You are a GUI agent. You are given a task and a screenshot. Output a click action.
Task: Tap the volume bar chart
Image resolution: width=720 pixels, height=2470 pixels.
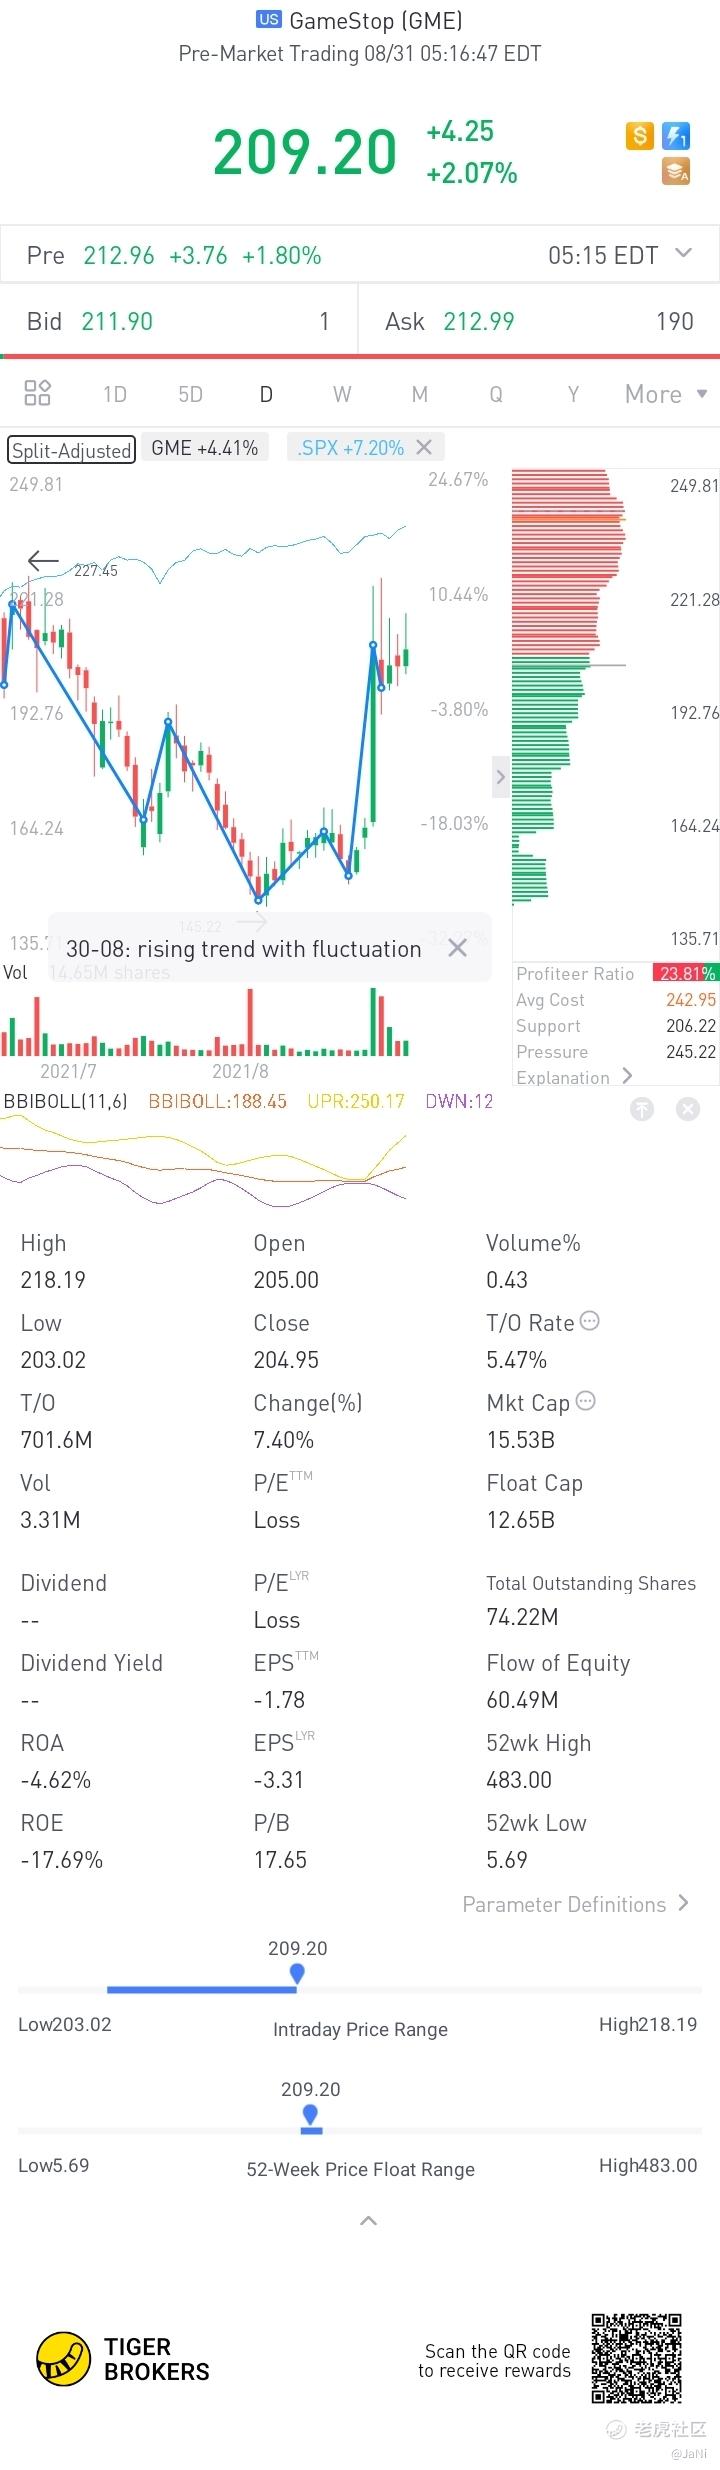tap(205, 1022)
